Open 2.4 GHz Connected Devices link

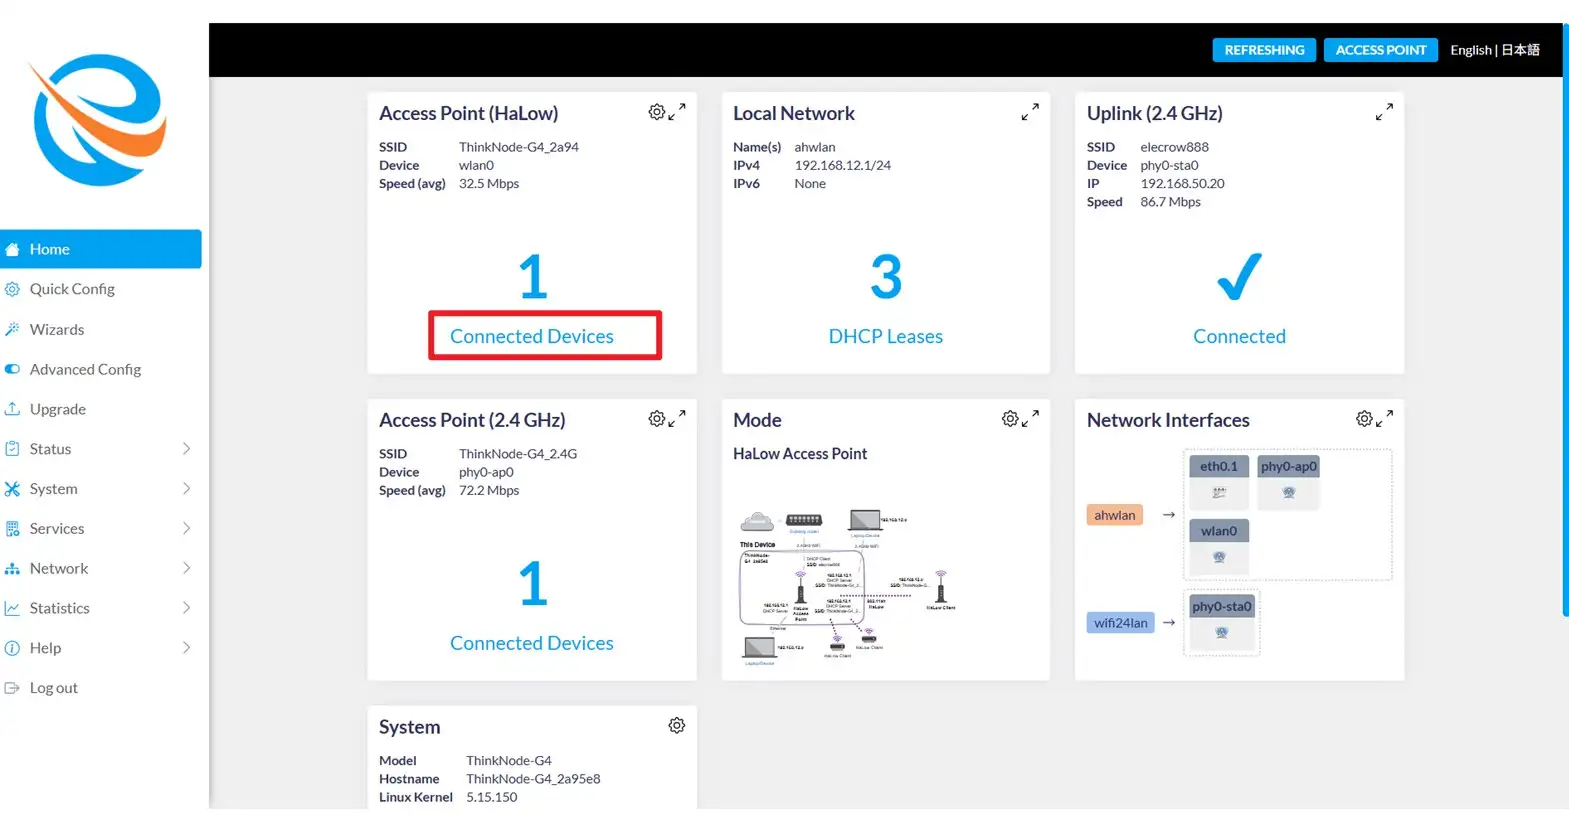coord(532,643)
